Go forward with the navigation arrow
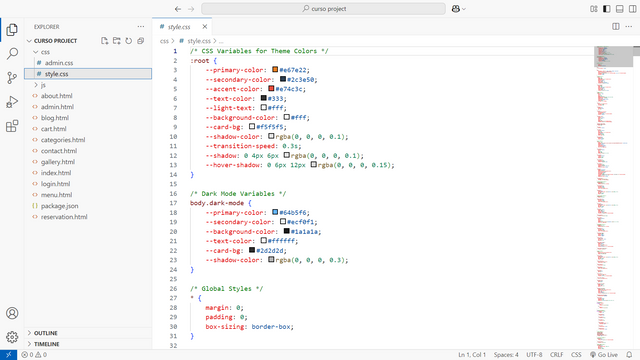 click(191, 9)
